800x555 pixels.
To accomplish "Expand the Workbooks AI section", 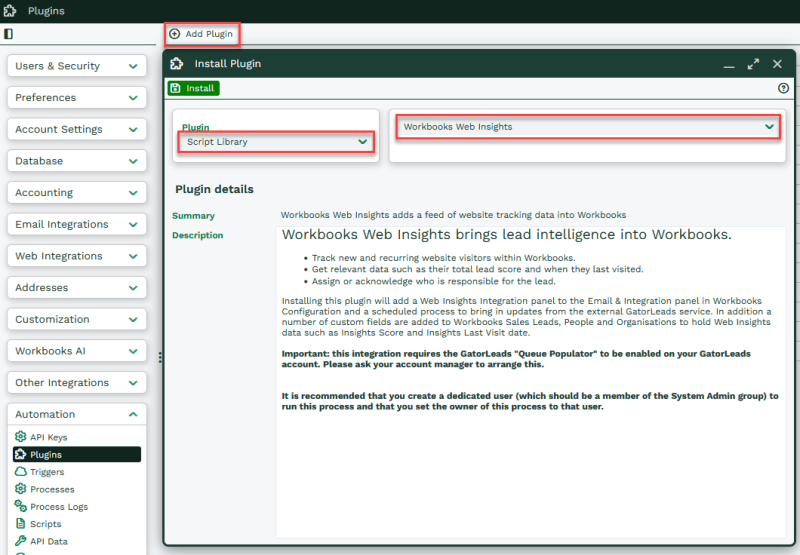I will [77, 350].
